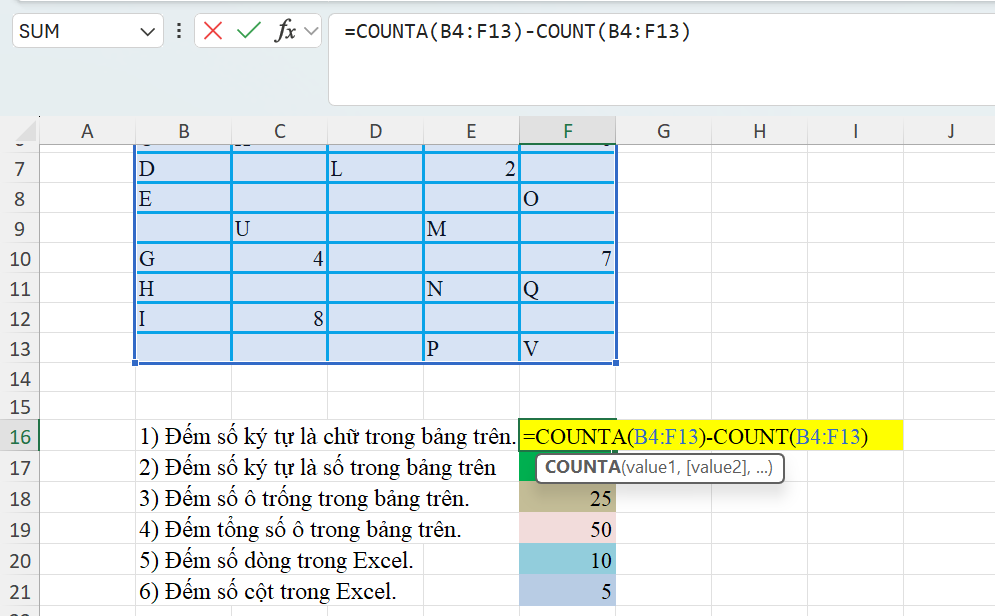
Task: Select column F header
Action: [x=567, y=131]
